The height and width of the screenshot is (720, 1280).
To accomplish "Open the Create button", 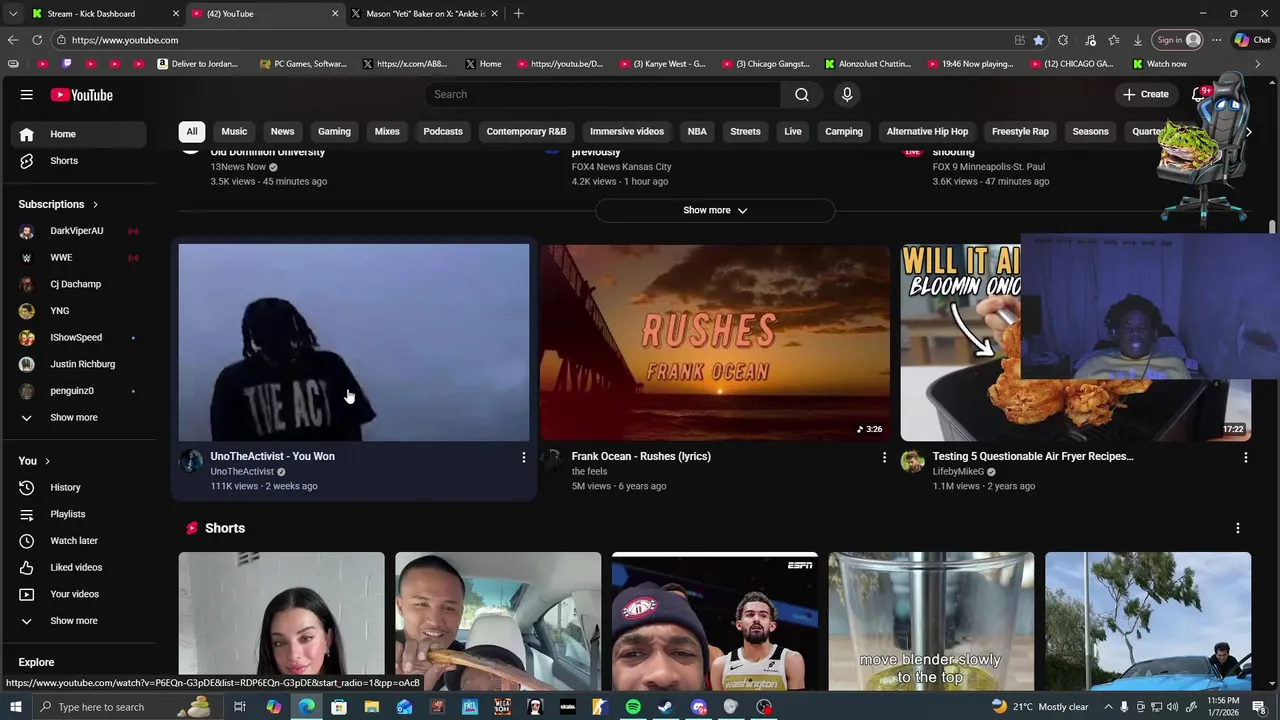I will coord(1146,94).
